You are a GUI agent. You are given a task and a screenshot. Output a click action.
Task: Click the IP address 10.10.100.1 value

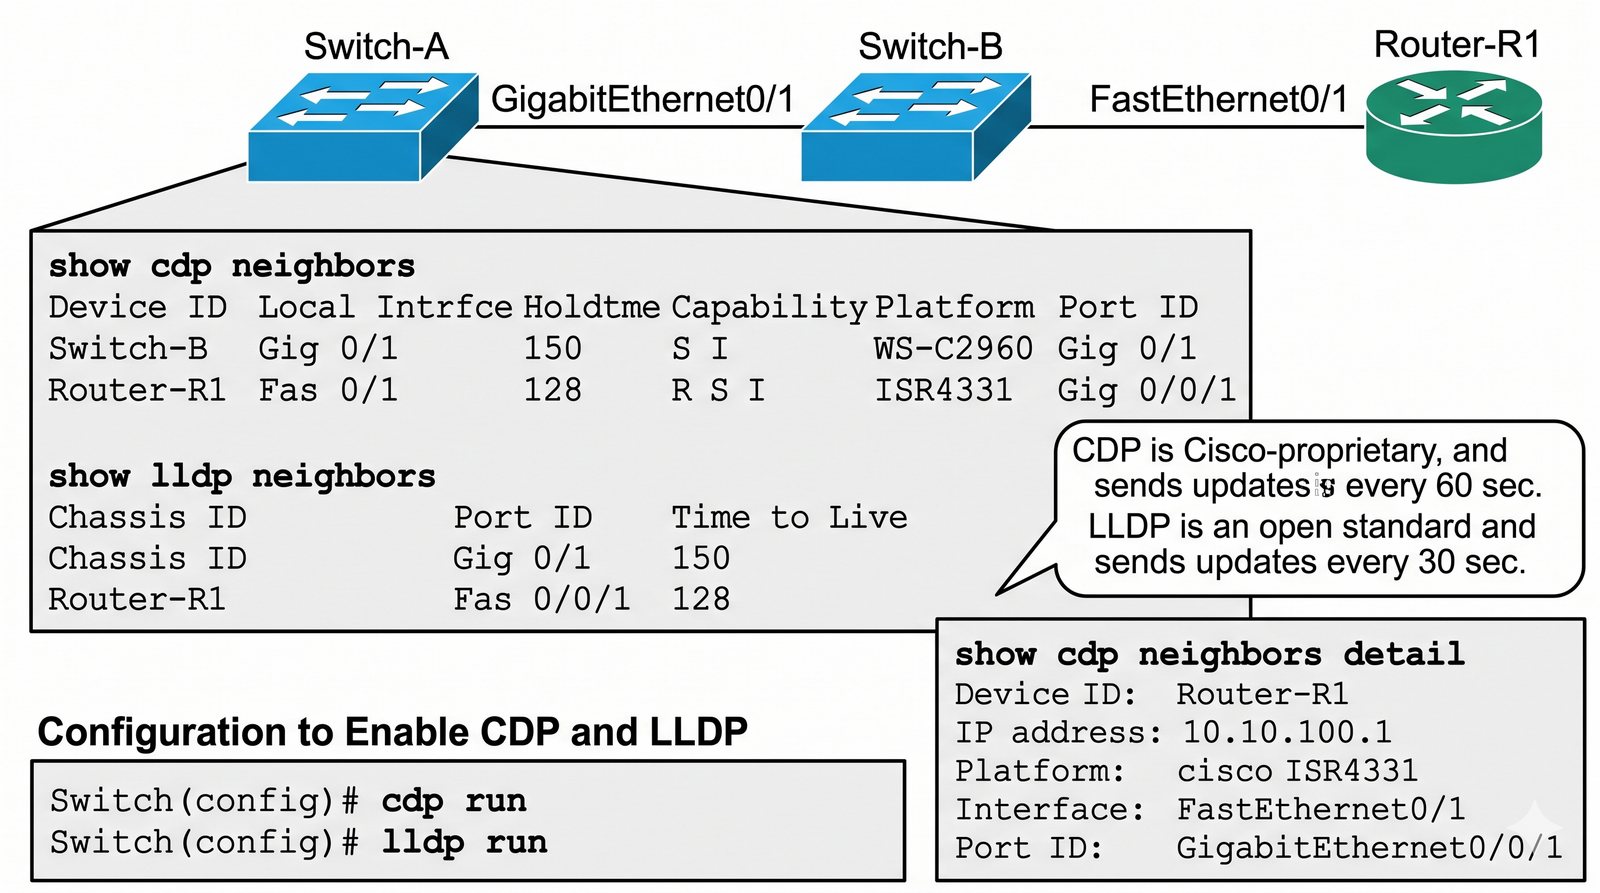(1287, 732)
